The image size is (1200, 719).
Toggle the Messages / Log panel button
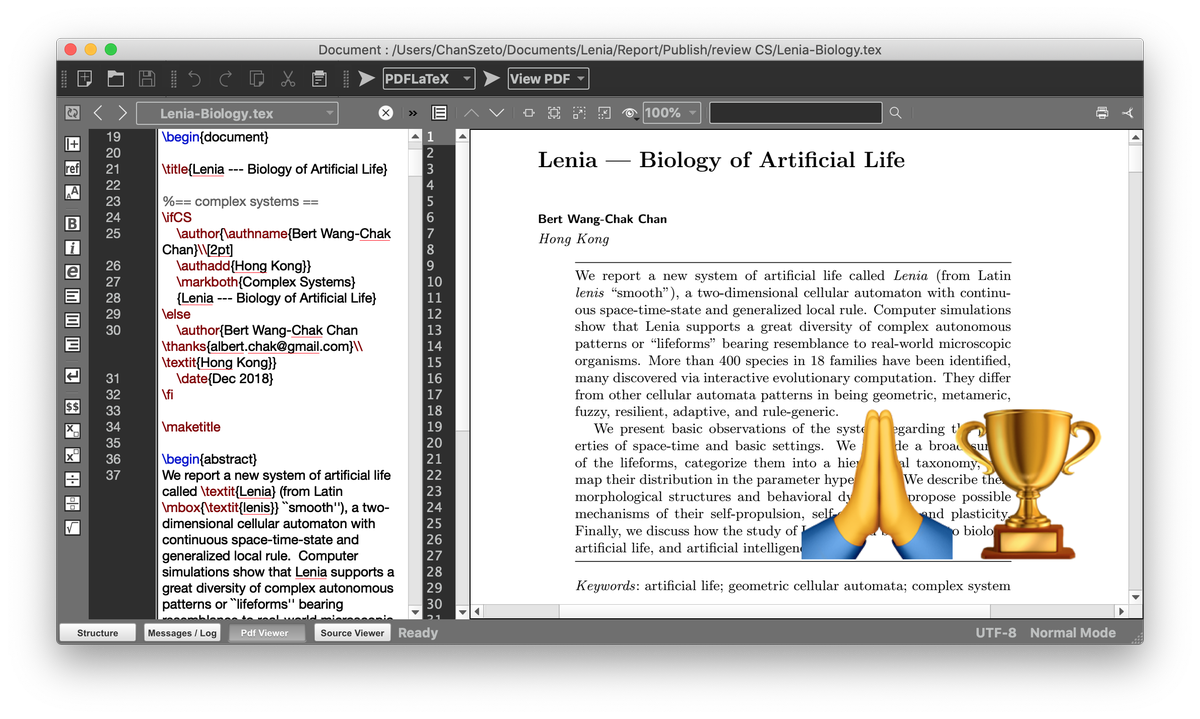[x=182, y=633]
